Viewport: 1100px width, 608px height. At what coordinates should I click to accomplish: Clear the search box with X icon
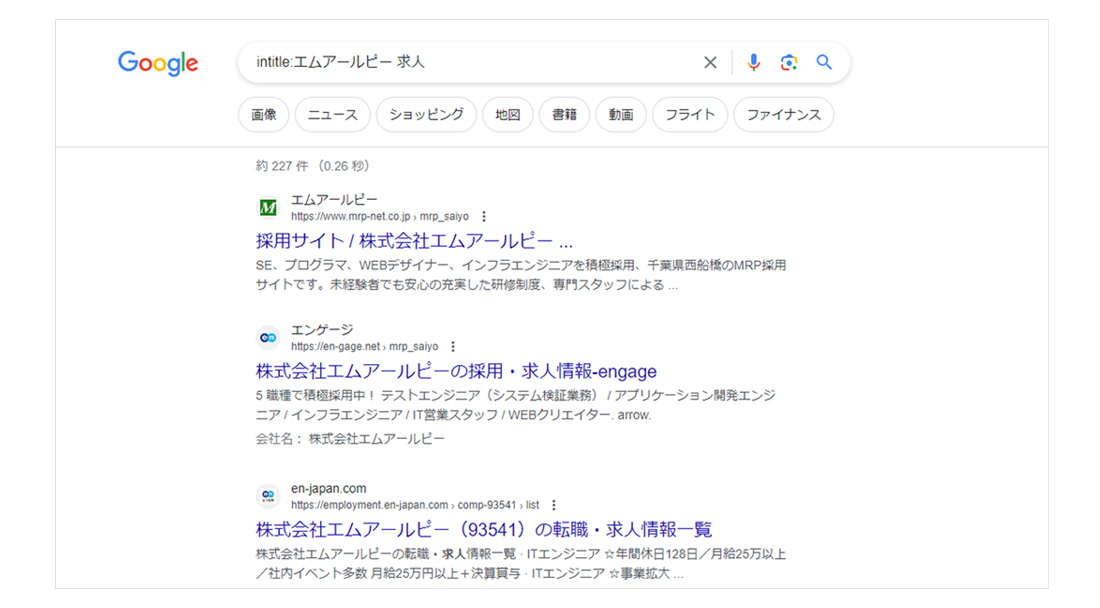[x=710, y=63]
